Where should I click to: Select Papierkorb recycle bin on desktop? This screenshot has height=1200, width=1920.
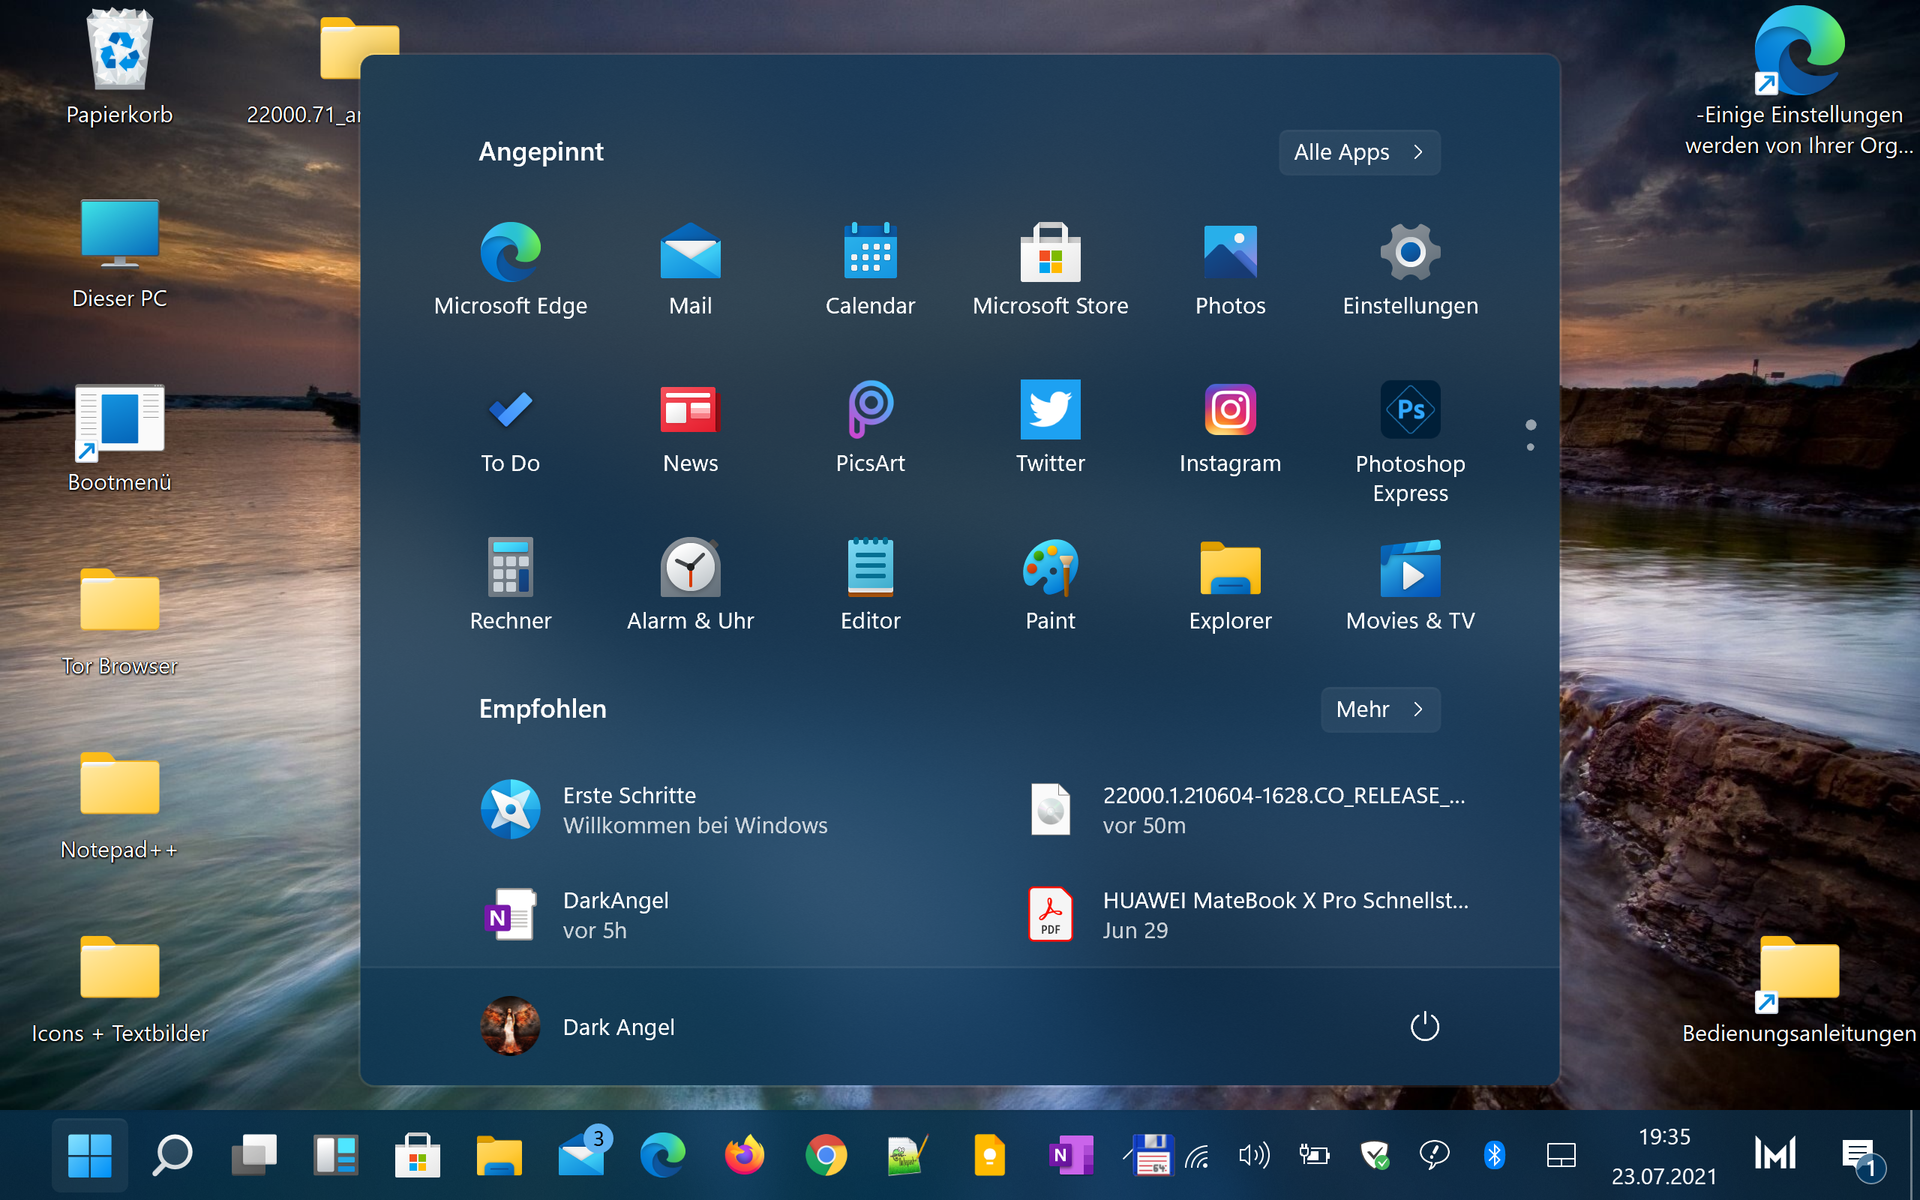click(x=119, y=68)
